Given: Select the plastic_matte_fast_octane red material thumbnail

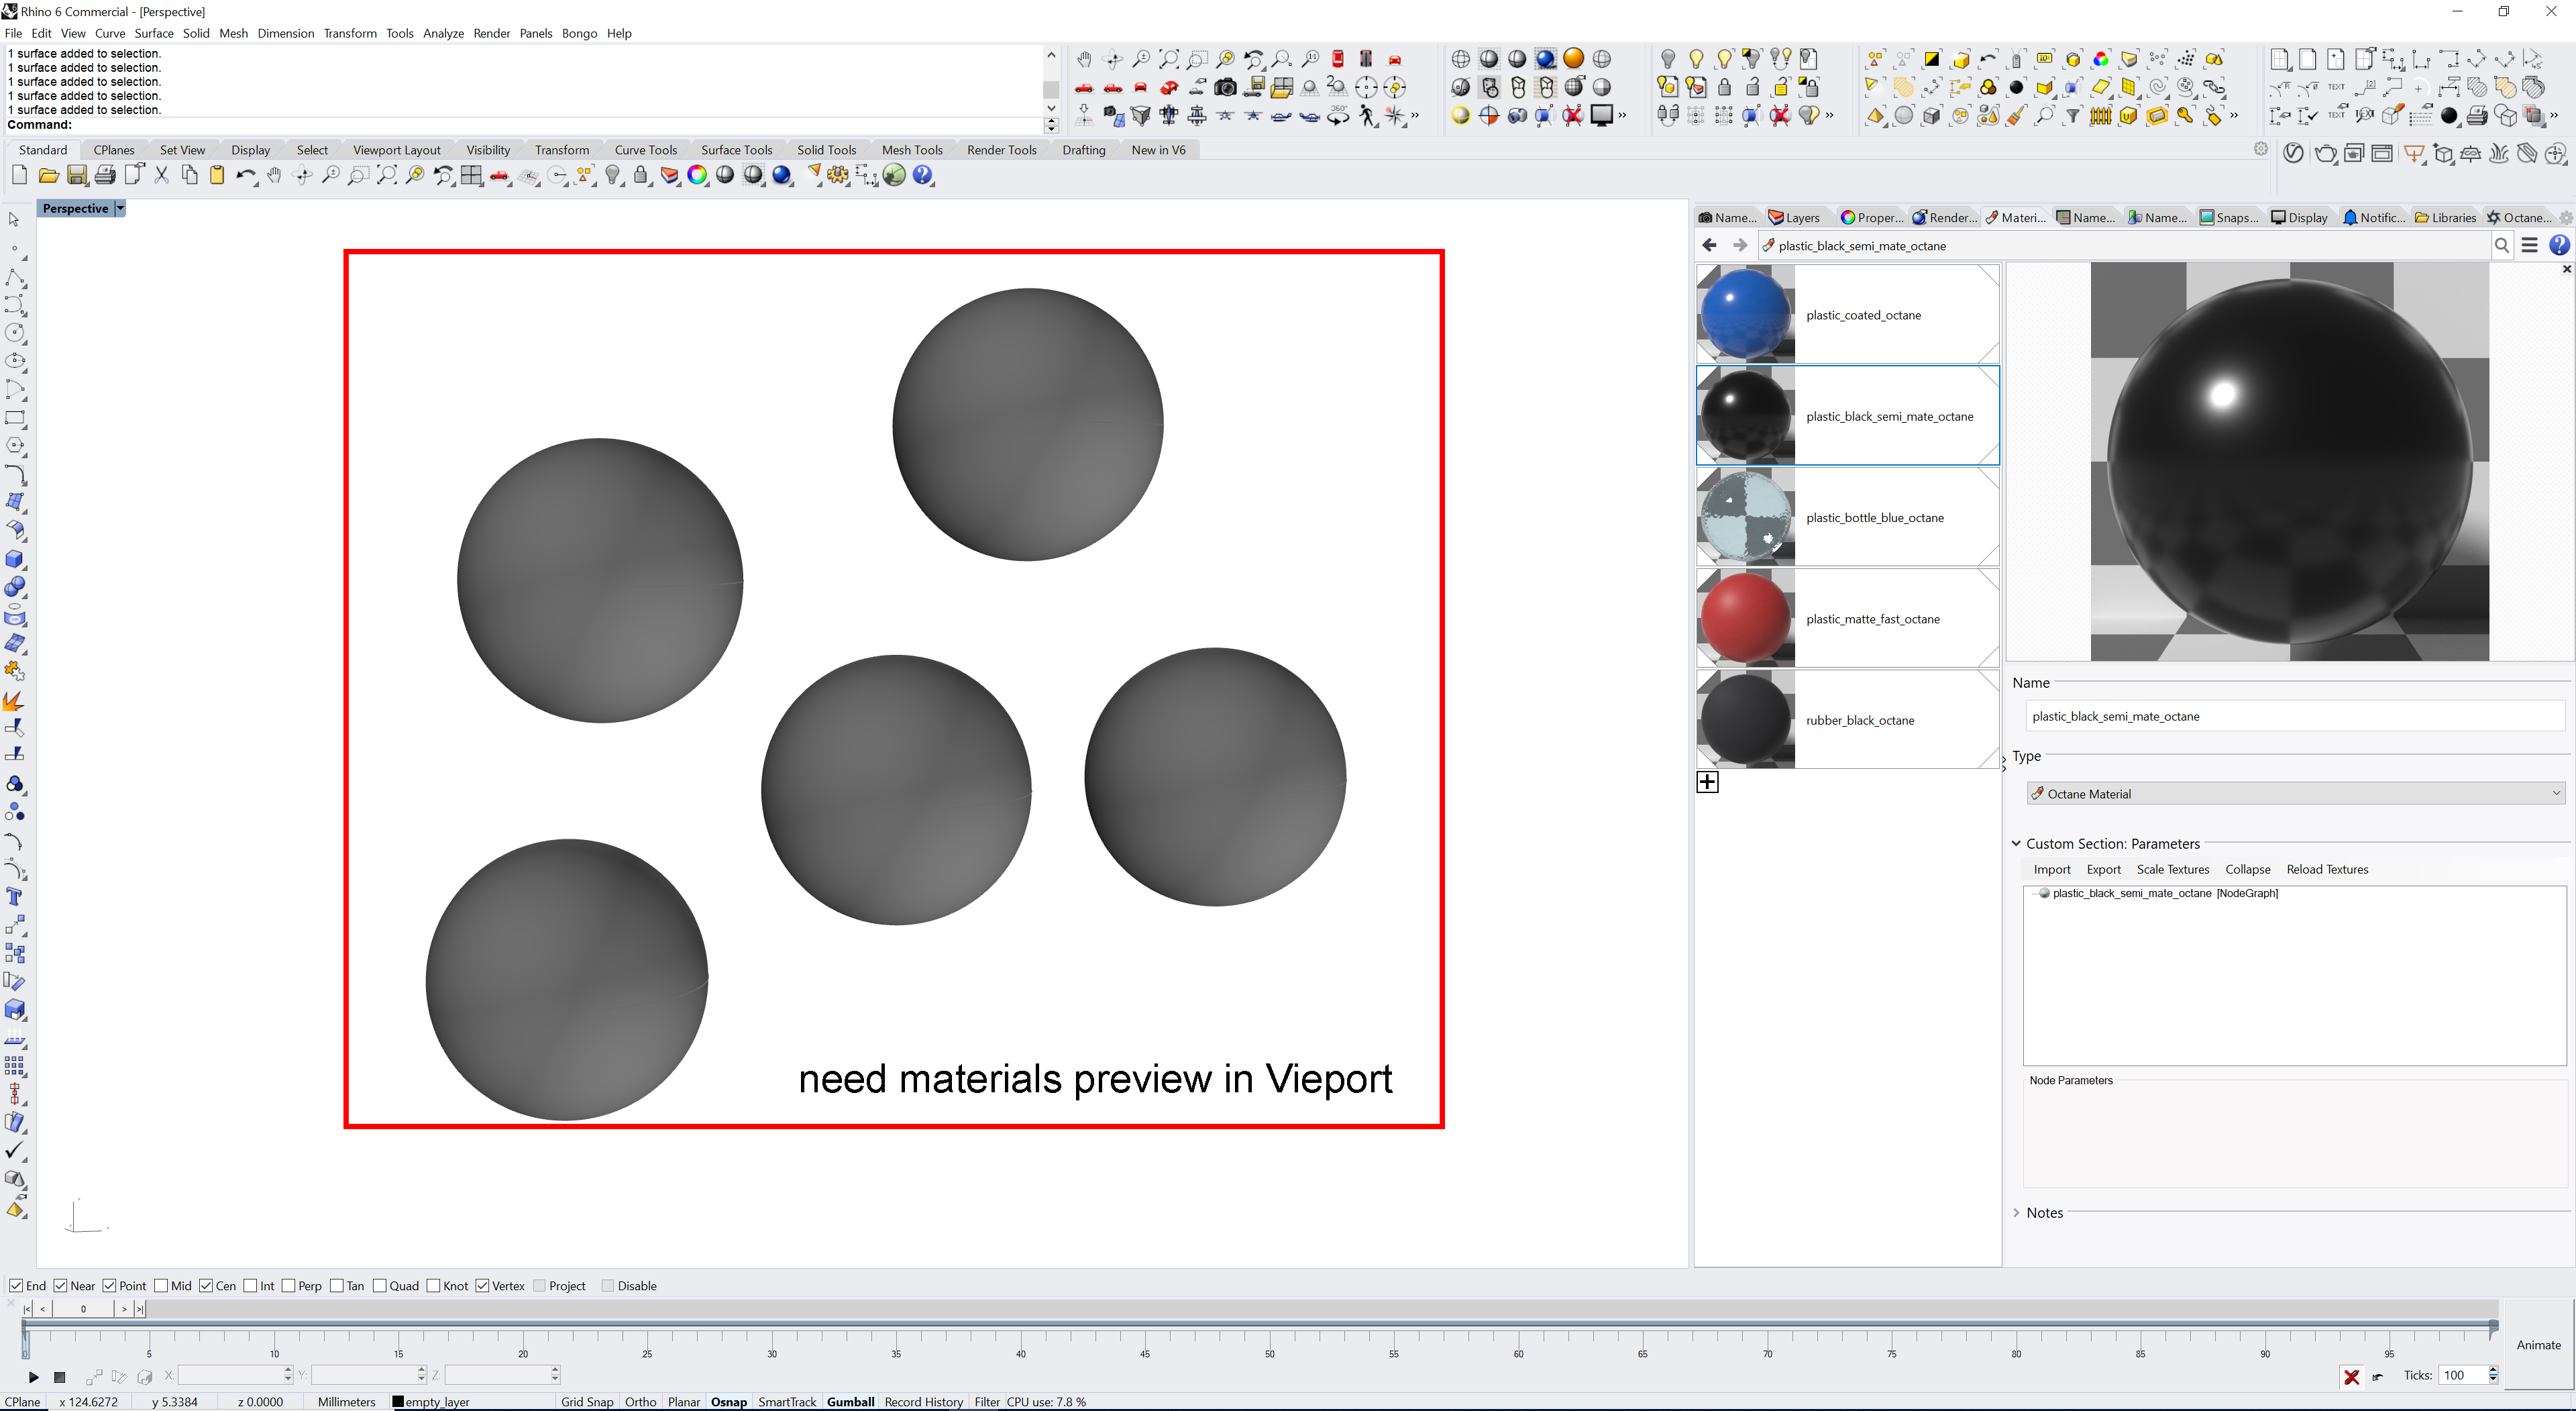Looking at the screenshot, I should pos(1745,619).
